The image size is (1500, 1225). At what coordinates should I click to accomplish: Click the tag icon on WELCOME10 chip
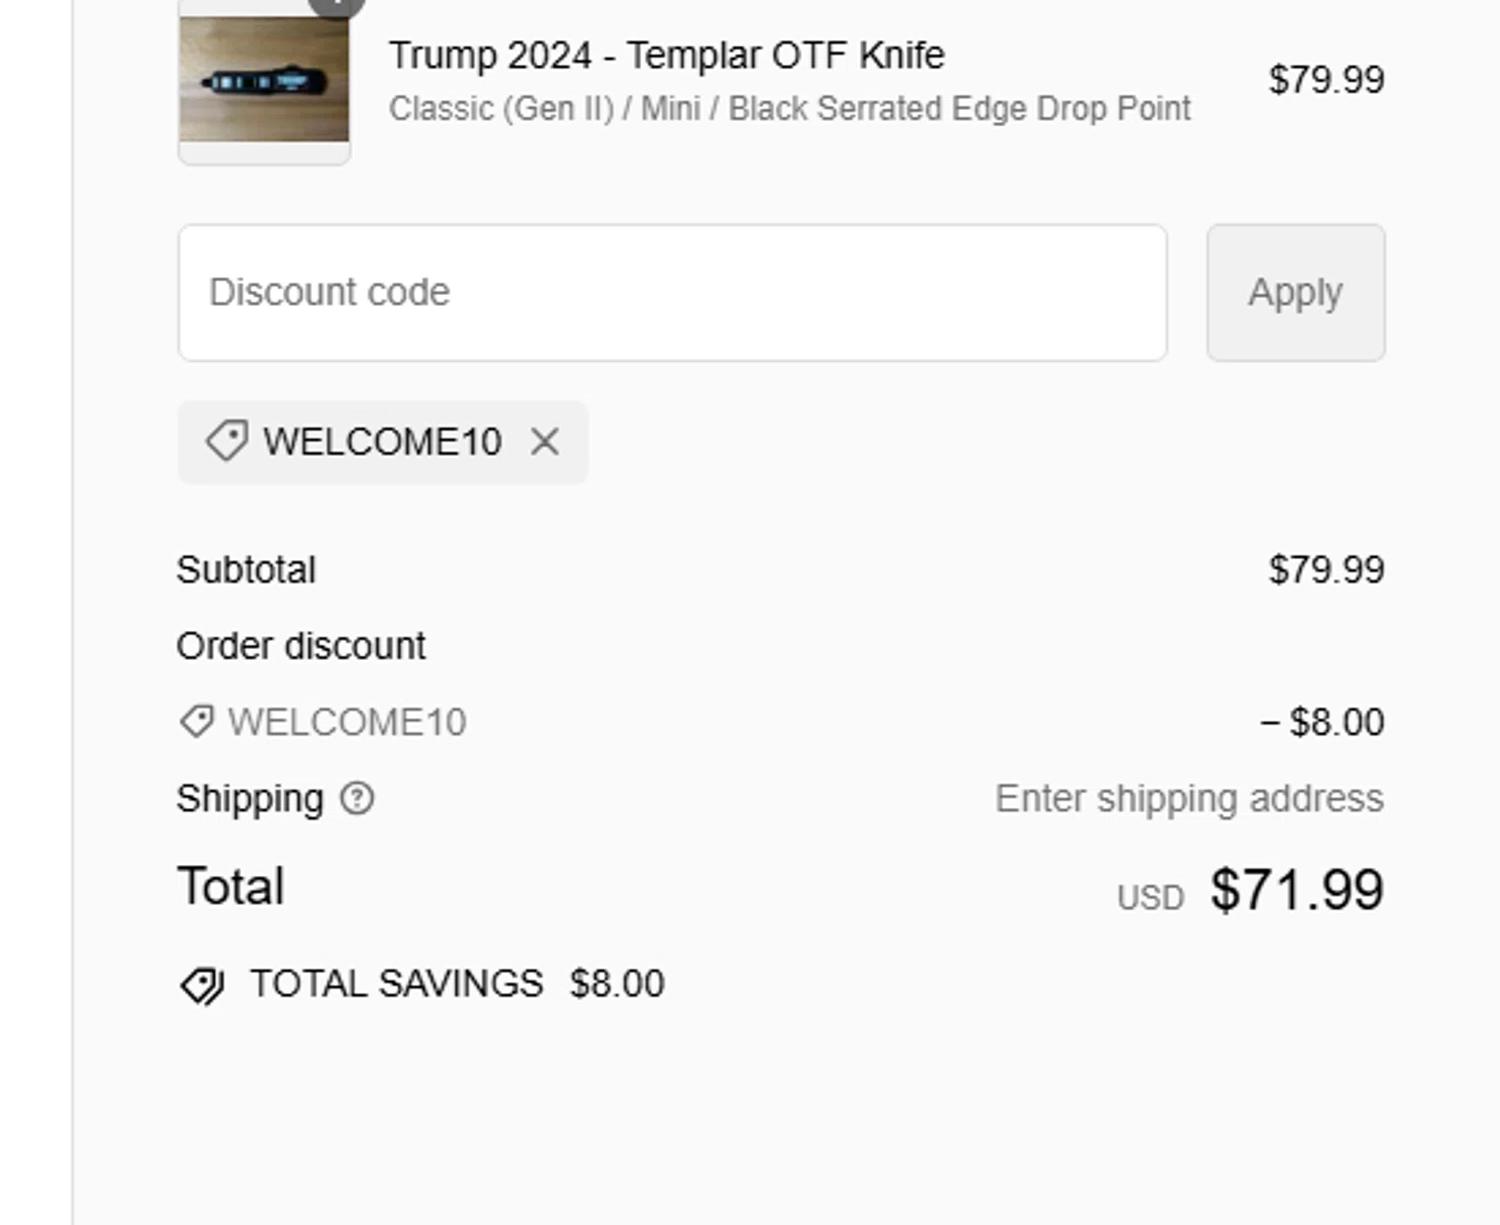coord(227,441)
